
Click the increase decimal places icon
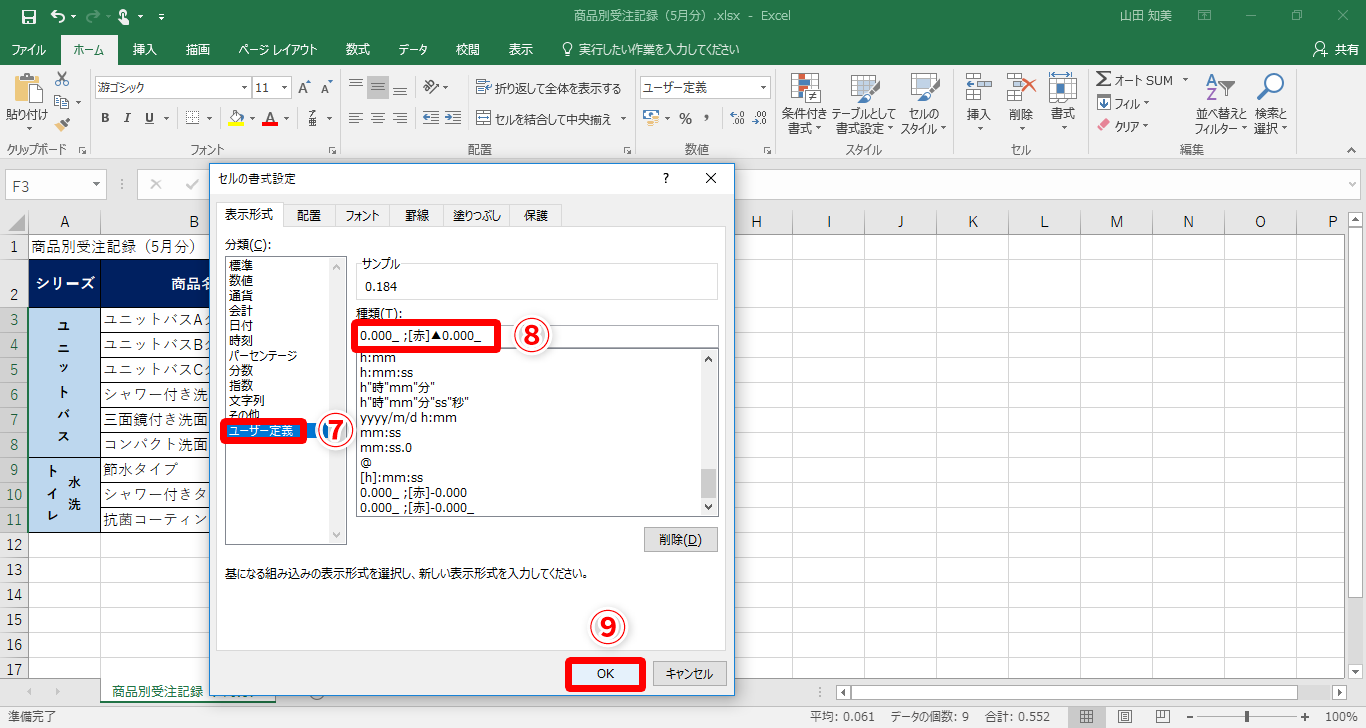click(x=739, y=118)
